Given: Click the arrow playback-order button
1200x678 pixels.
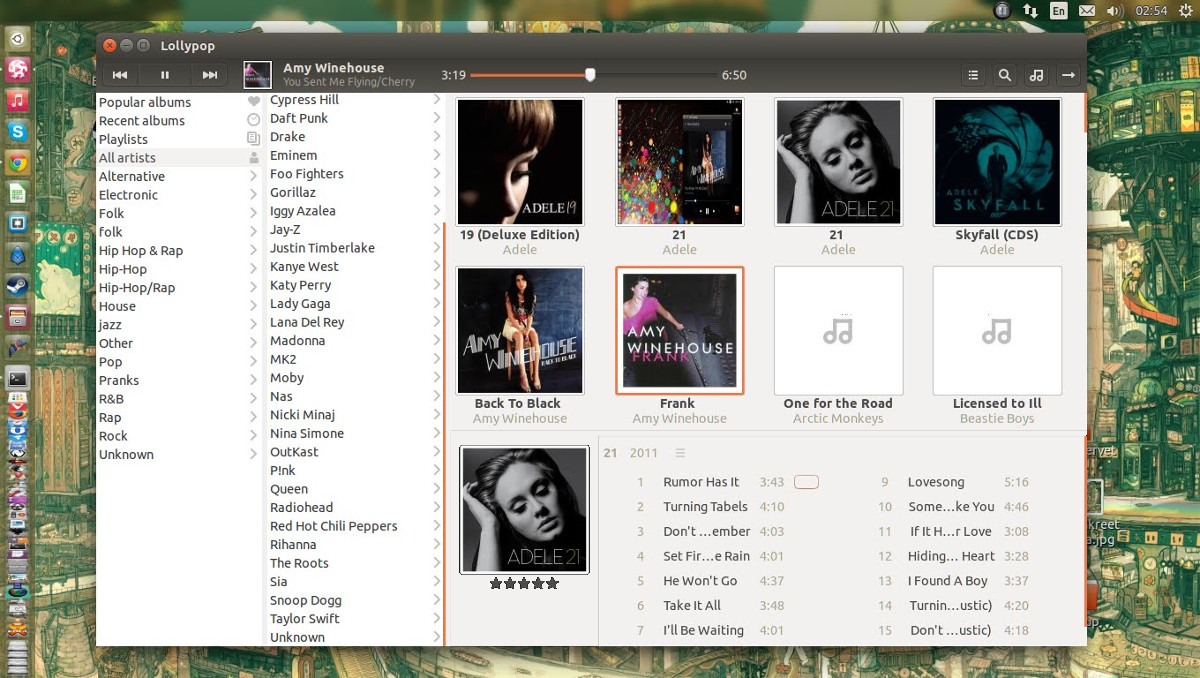Looking at the screenshot, I should click(x=1069, y=75).
